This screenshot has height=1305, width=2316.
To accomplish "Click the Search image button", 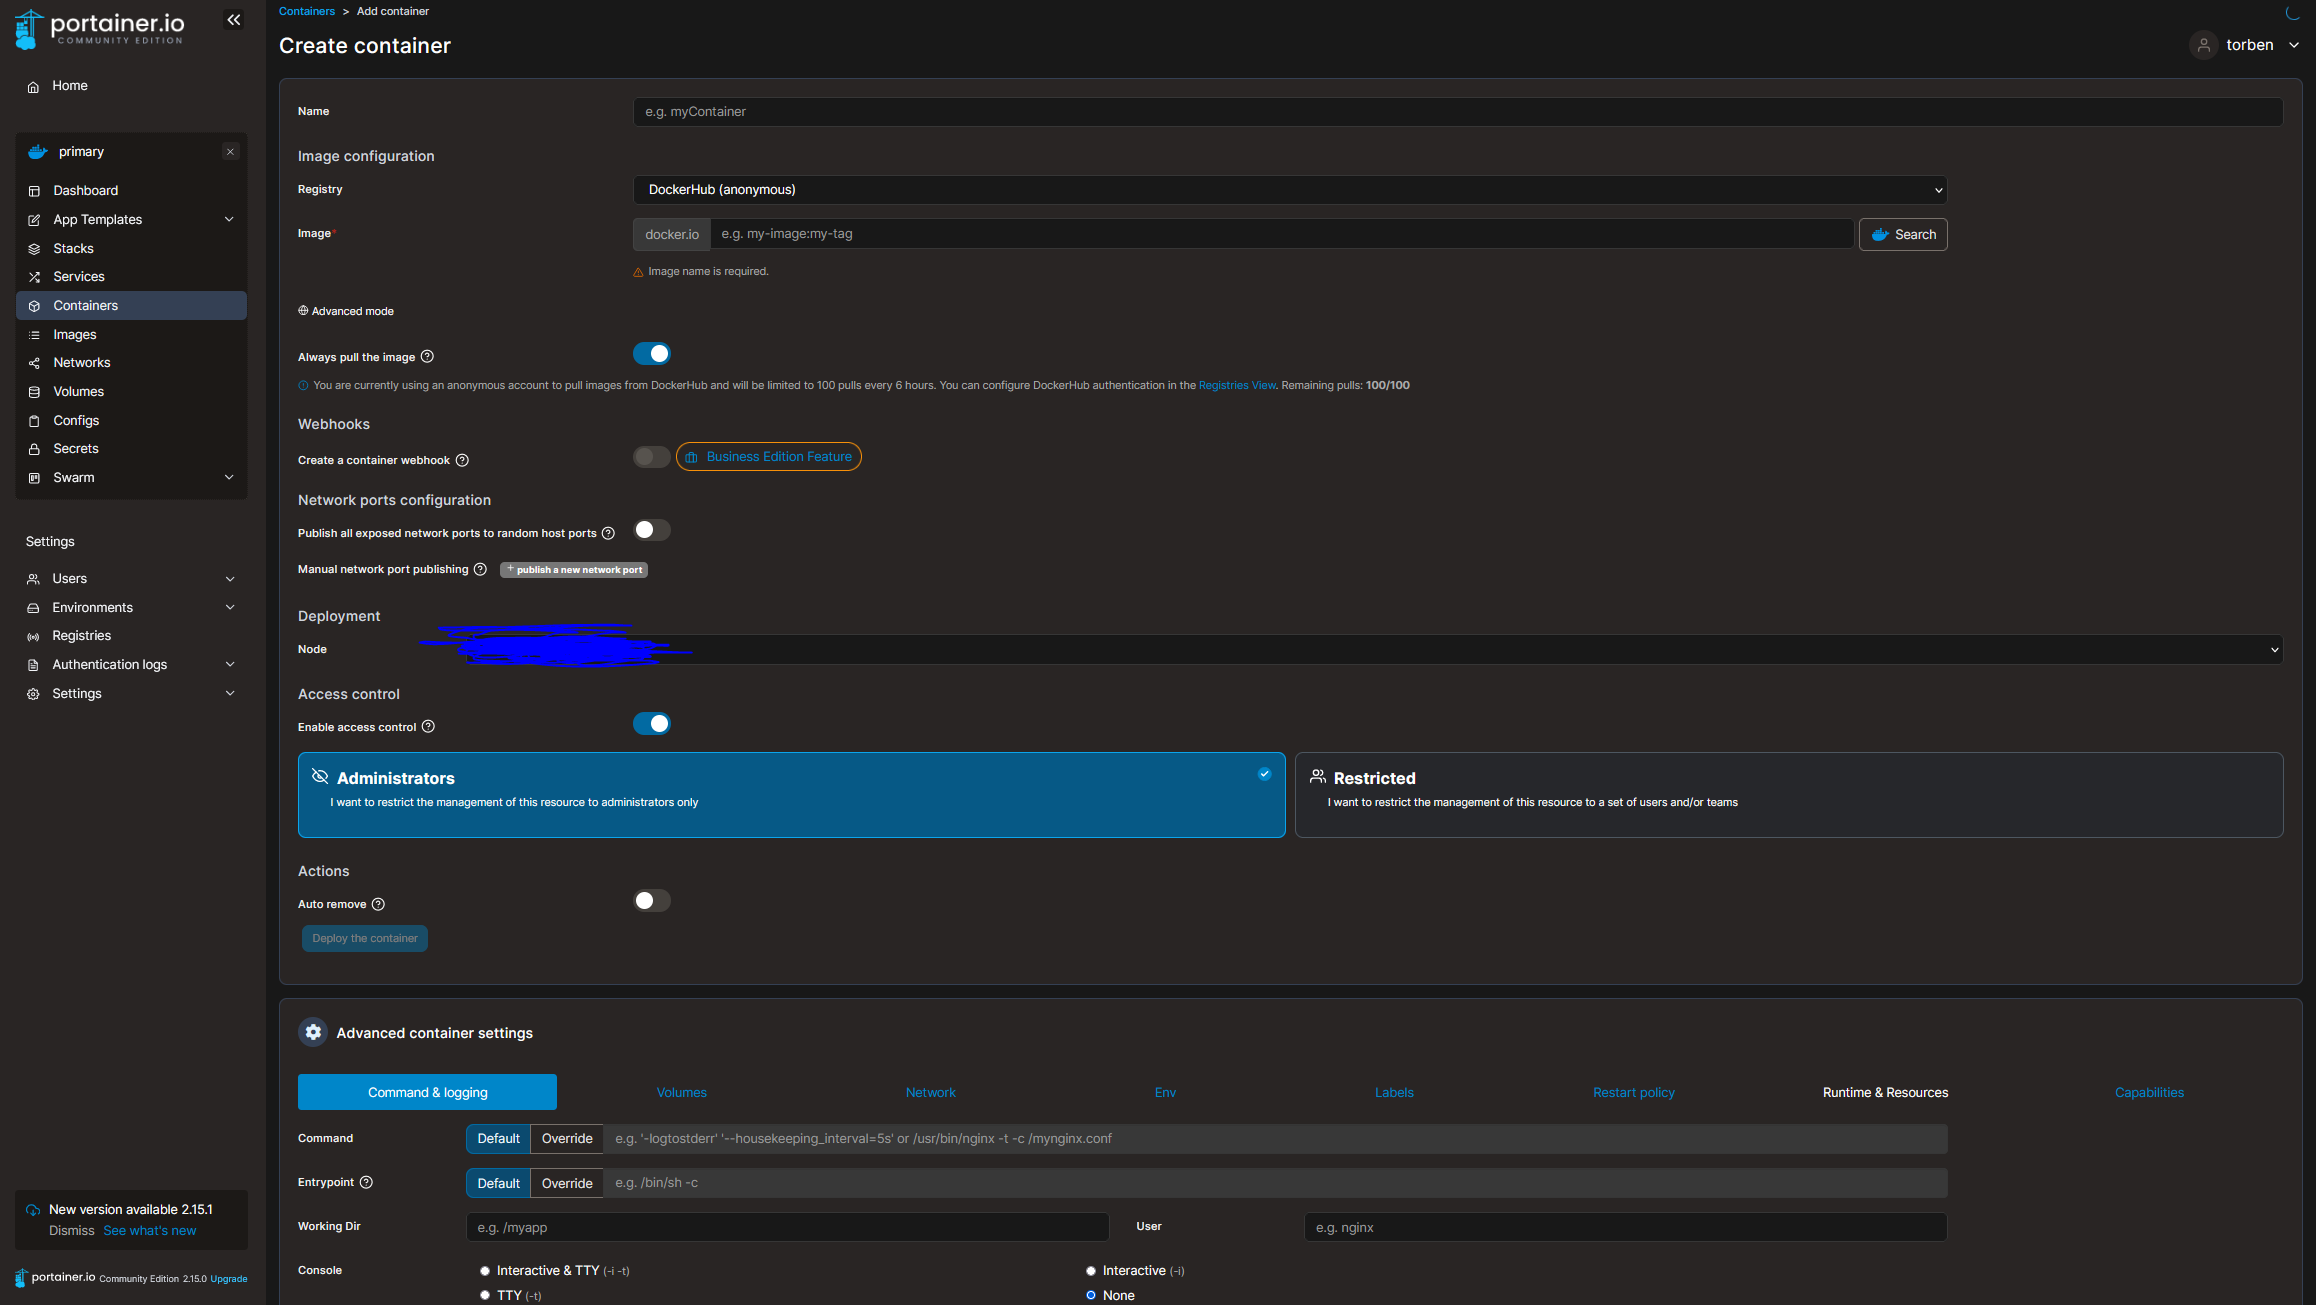I will tap(1902, 235).
